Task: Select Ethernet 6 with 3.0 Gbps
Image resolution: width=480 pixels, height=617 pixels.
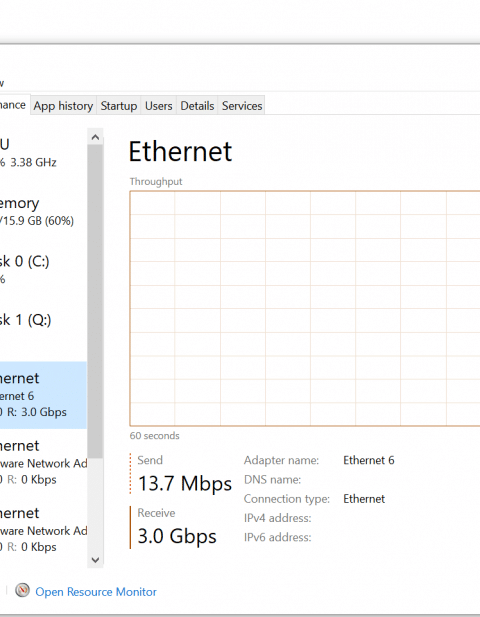Action: 43,395
